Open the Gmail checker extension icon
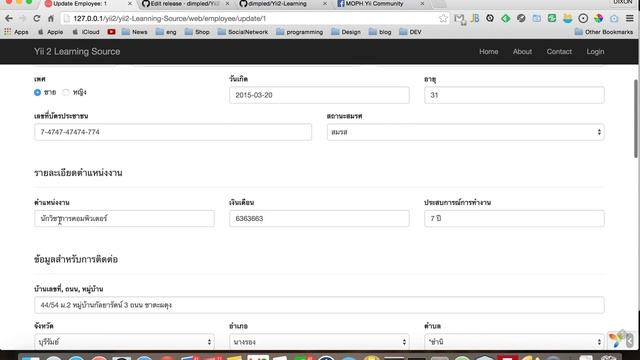 pos(460,19)
